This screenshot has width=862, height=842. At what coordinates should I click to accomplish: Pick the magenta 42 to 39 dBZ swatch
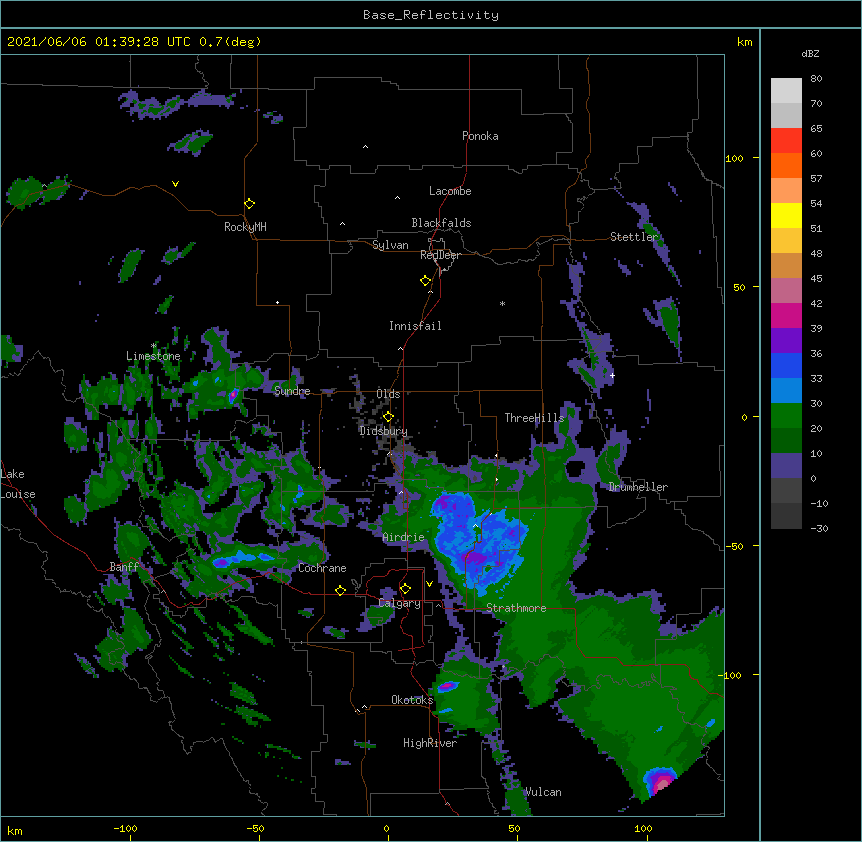(786, 315)
